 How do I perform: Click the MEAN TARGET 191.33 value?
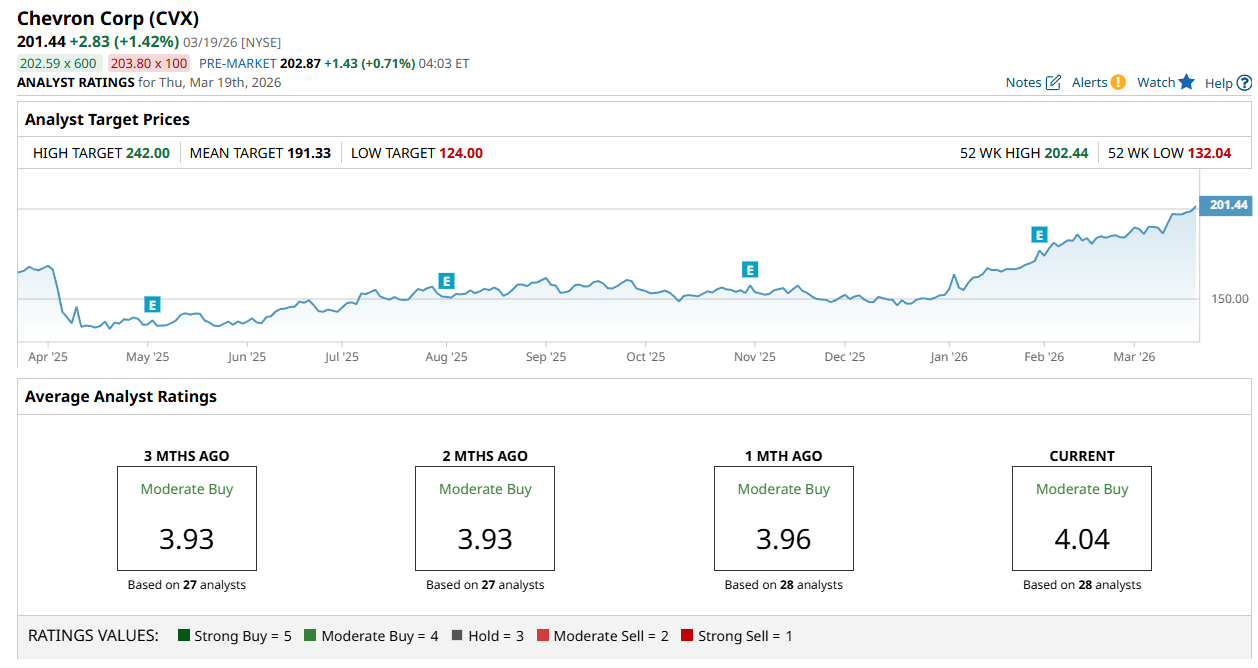click(x=309, y=153)
